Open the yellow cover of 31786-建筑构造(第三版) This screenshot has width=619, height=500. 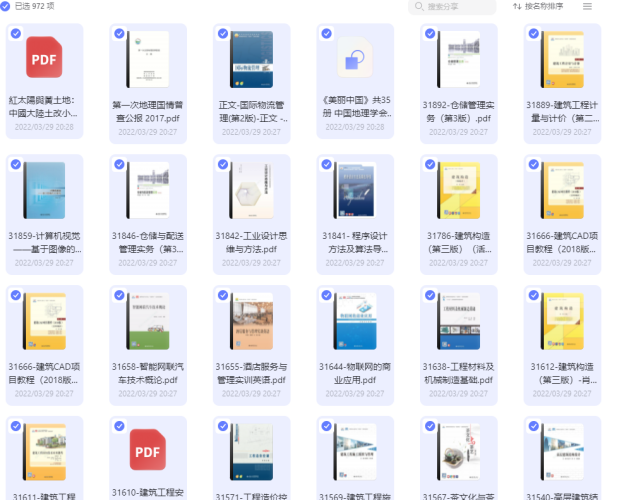(458, 191)
